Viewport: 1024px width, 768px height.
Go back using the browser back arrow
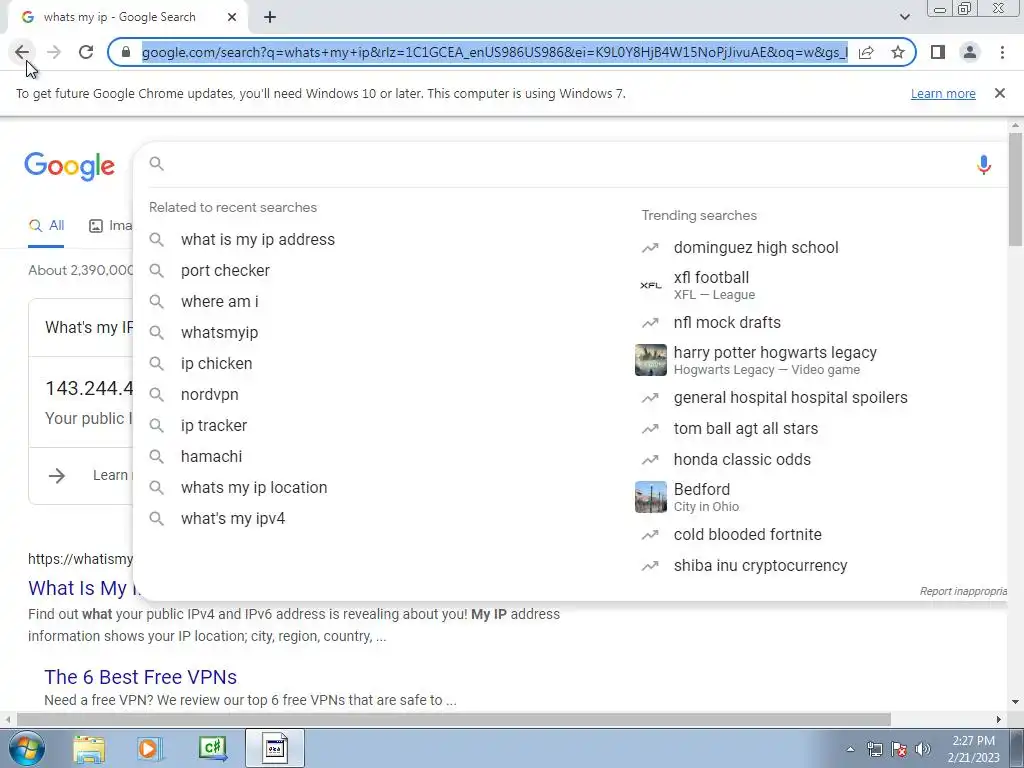coord(22,52)
